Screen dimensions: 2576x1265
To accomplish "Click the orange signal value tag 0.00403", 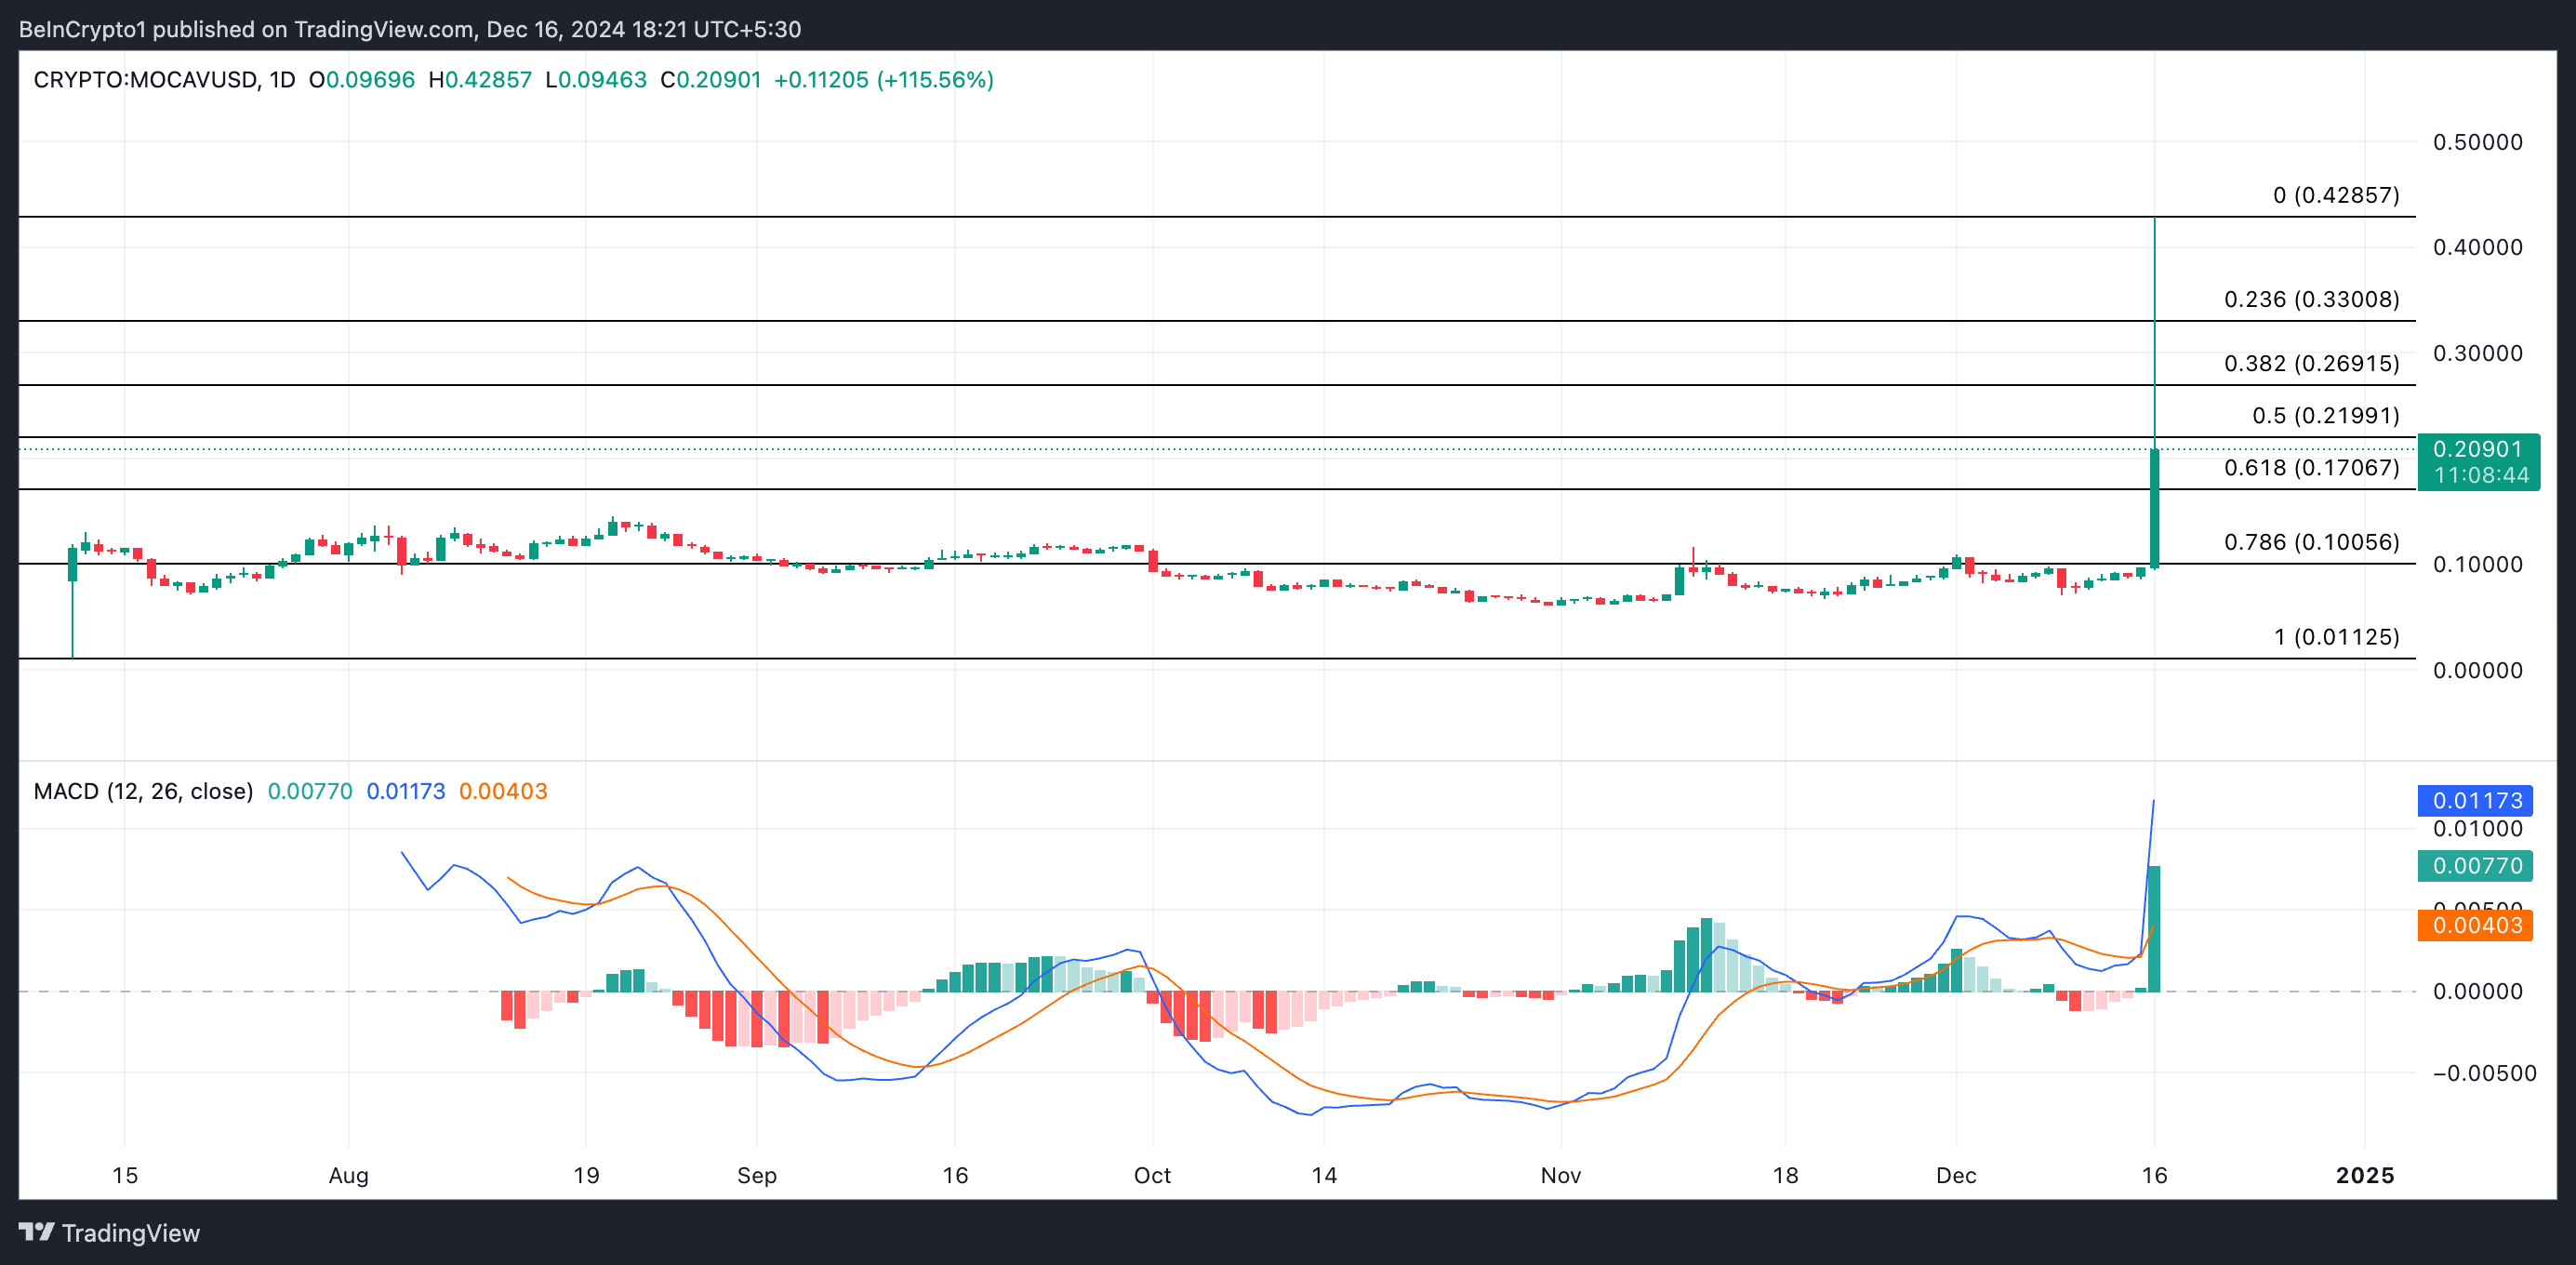I will [2475, 925].
